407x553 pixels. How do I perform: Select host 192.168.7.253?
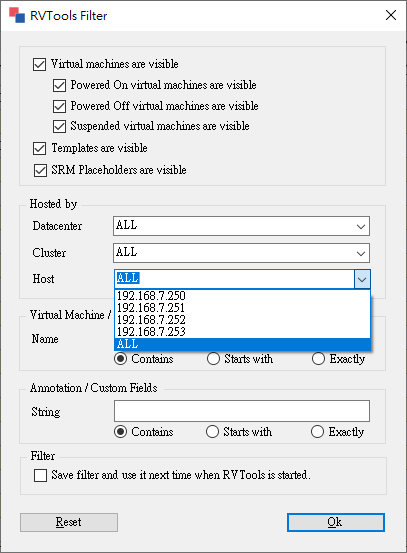pos(242,332)
